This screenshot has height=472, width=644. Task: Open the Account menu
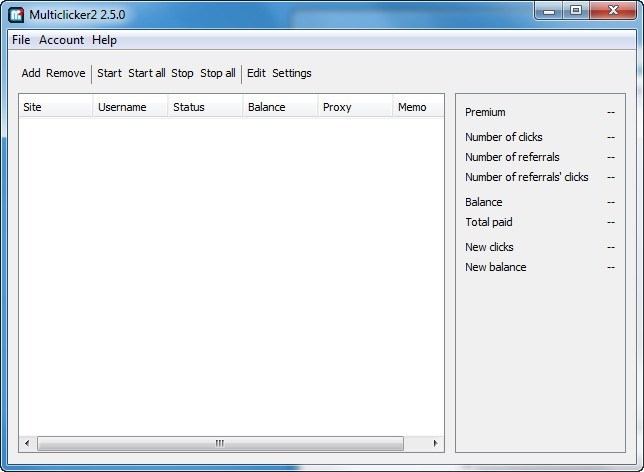point(62,40)
